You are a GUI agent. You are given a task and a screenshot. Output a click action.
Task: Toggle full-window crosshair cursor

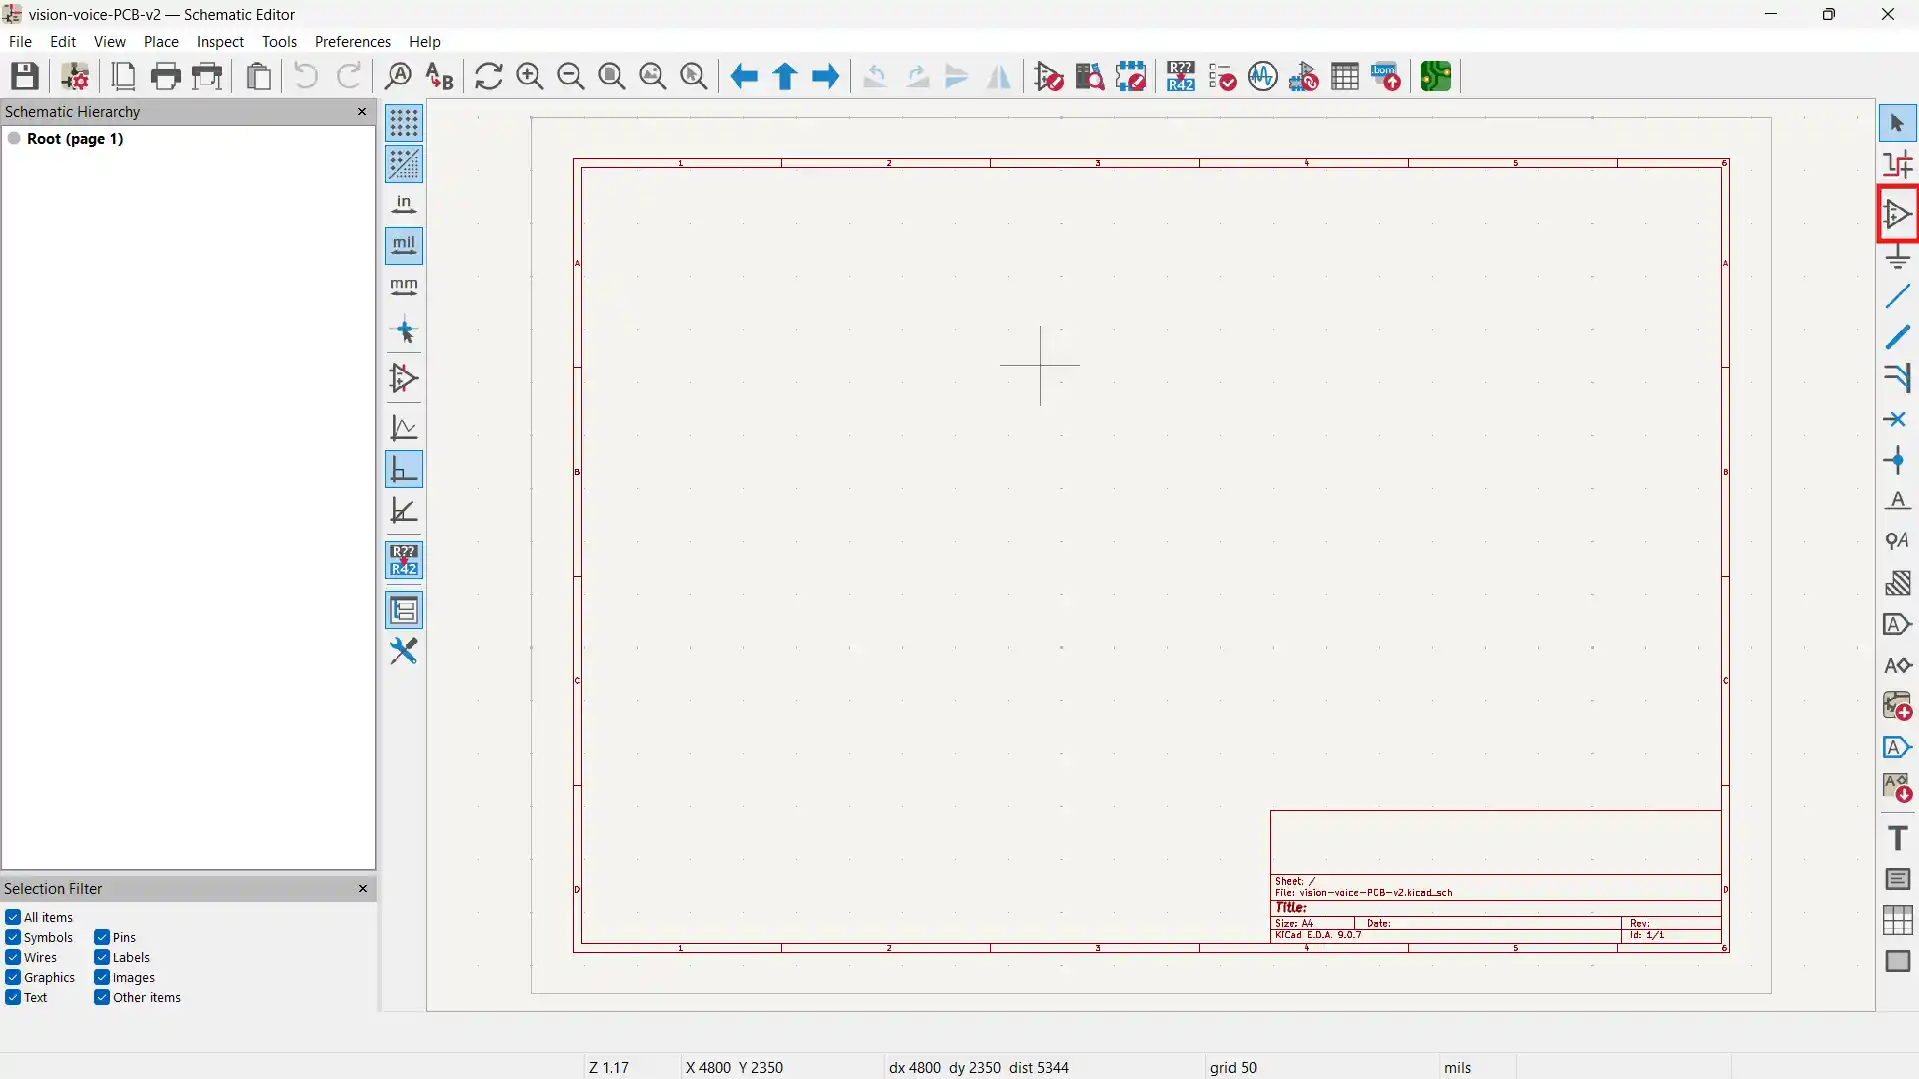click(x=404, y=331)
